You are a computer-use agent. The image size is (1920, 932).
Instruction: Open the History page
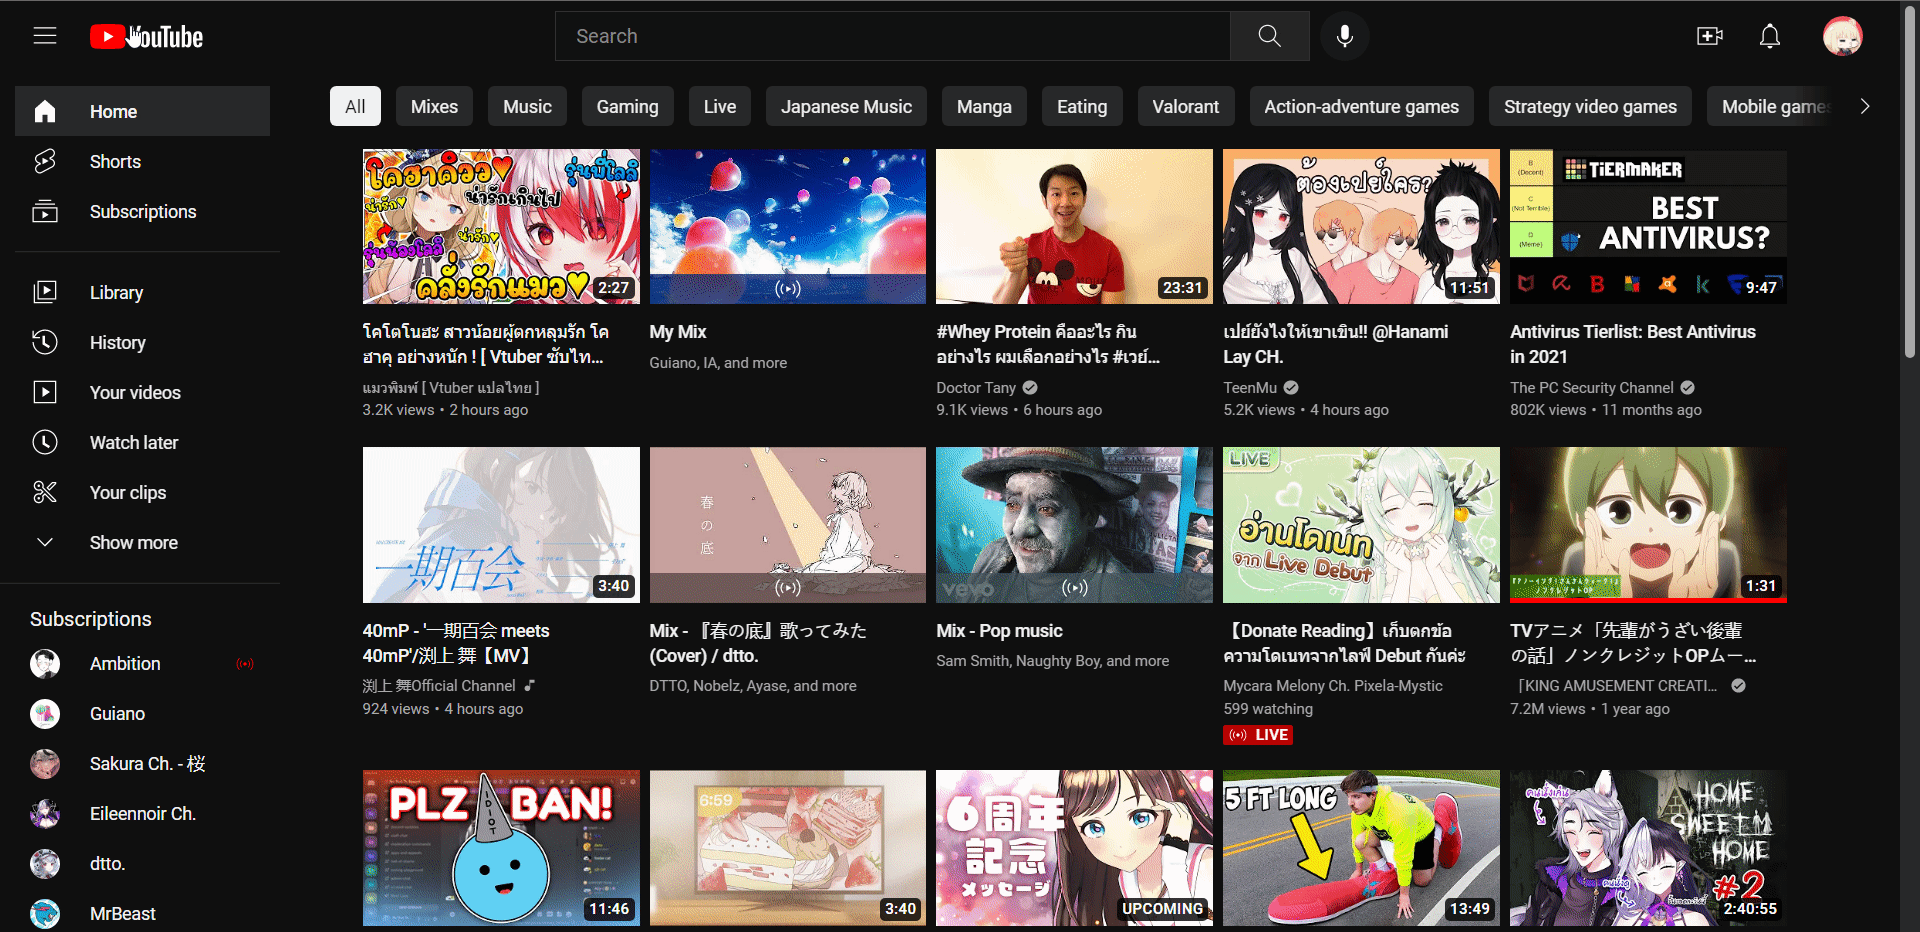117,343
